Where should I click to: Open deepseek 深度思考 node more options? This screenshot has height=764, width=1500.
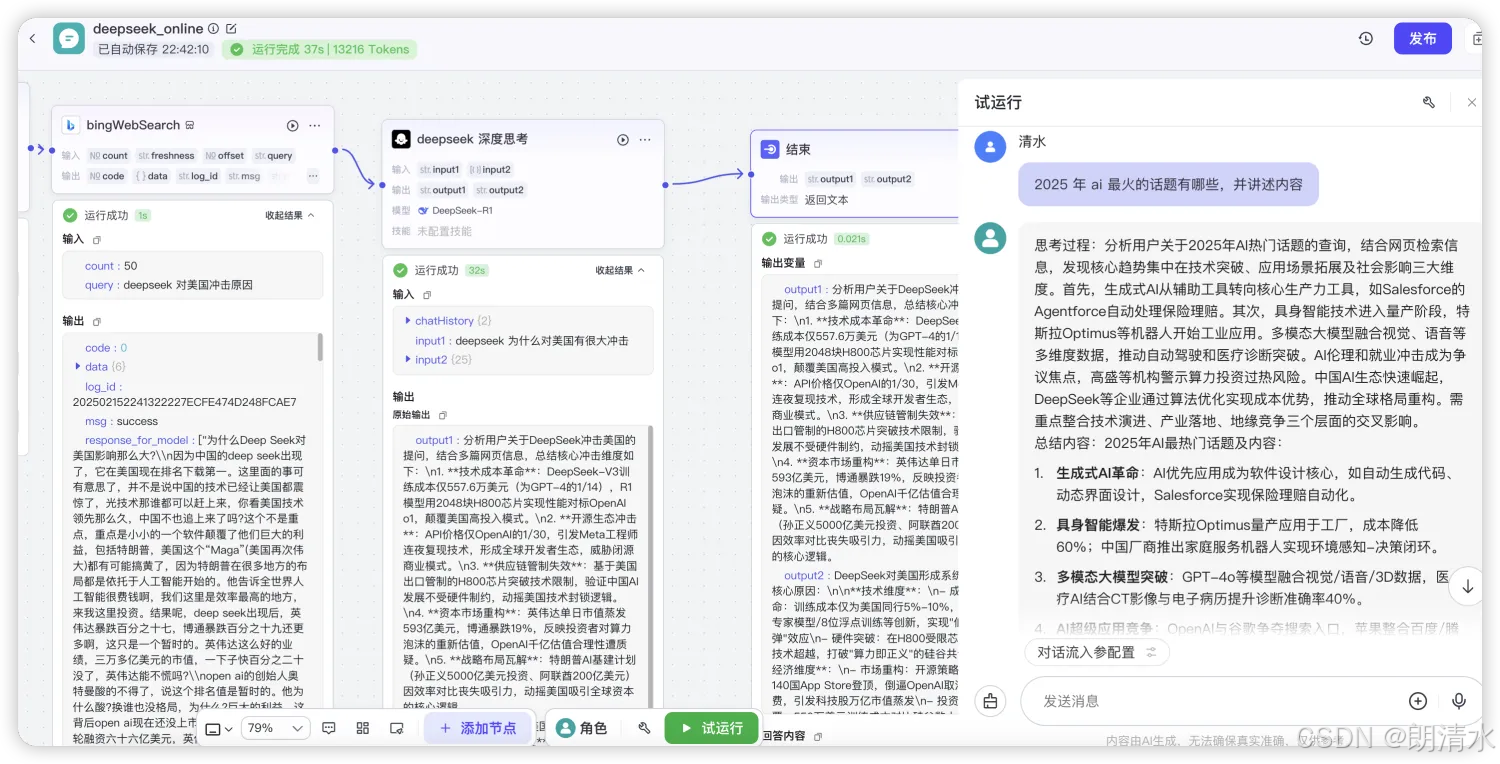click(x=645, y=139)
